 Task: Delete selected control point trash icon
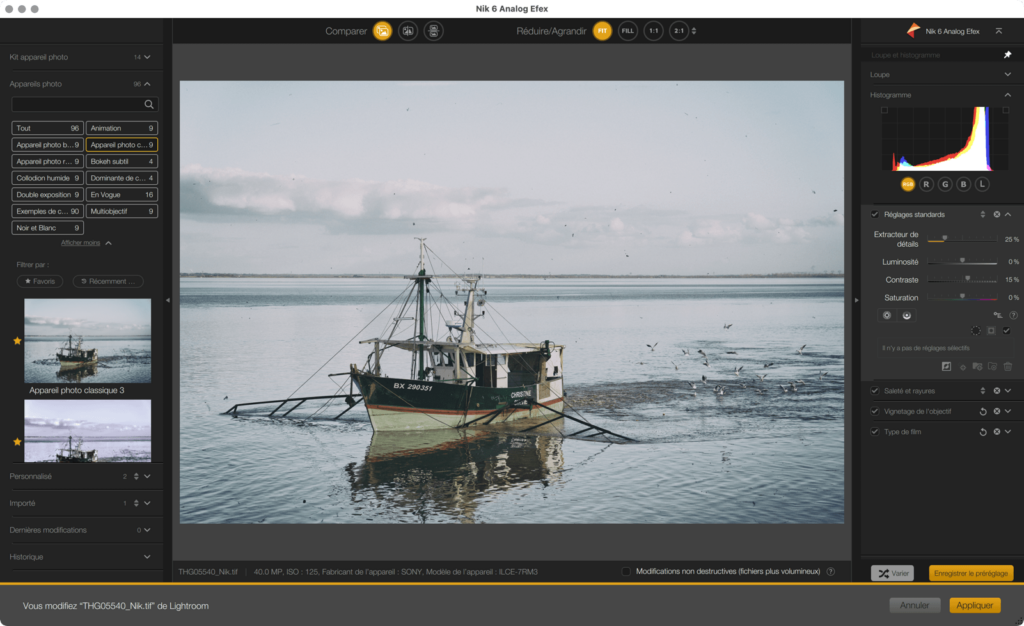click(x=1008, y=367)
